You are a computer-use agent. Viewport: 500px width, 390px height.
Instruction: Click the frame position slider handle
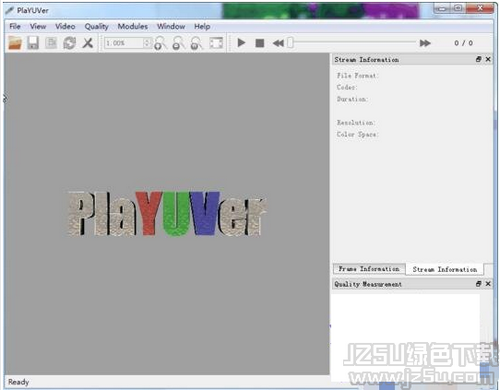pyautogui.click(x=290, y=43)
